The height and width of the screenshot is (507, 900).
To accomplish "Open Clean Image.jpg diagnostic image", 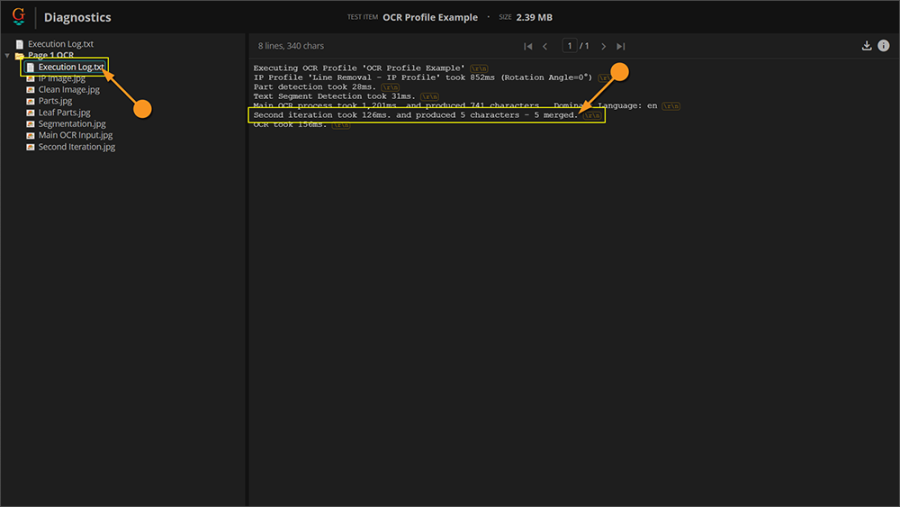I will pos(69,90).
